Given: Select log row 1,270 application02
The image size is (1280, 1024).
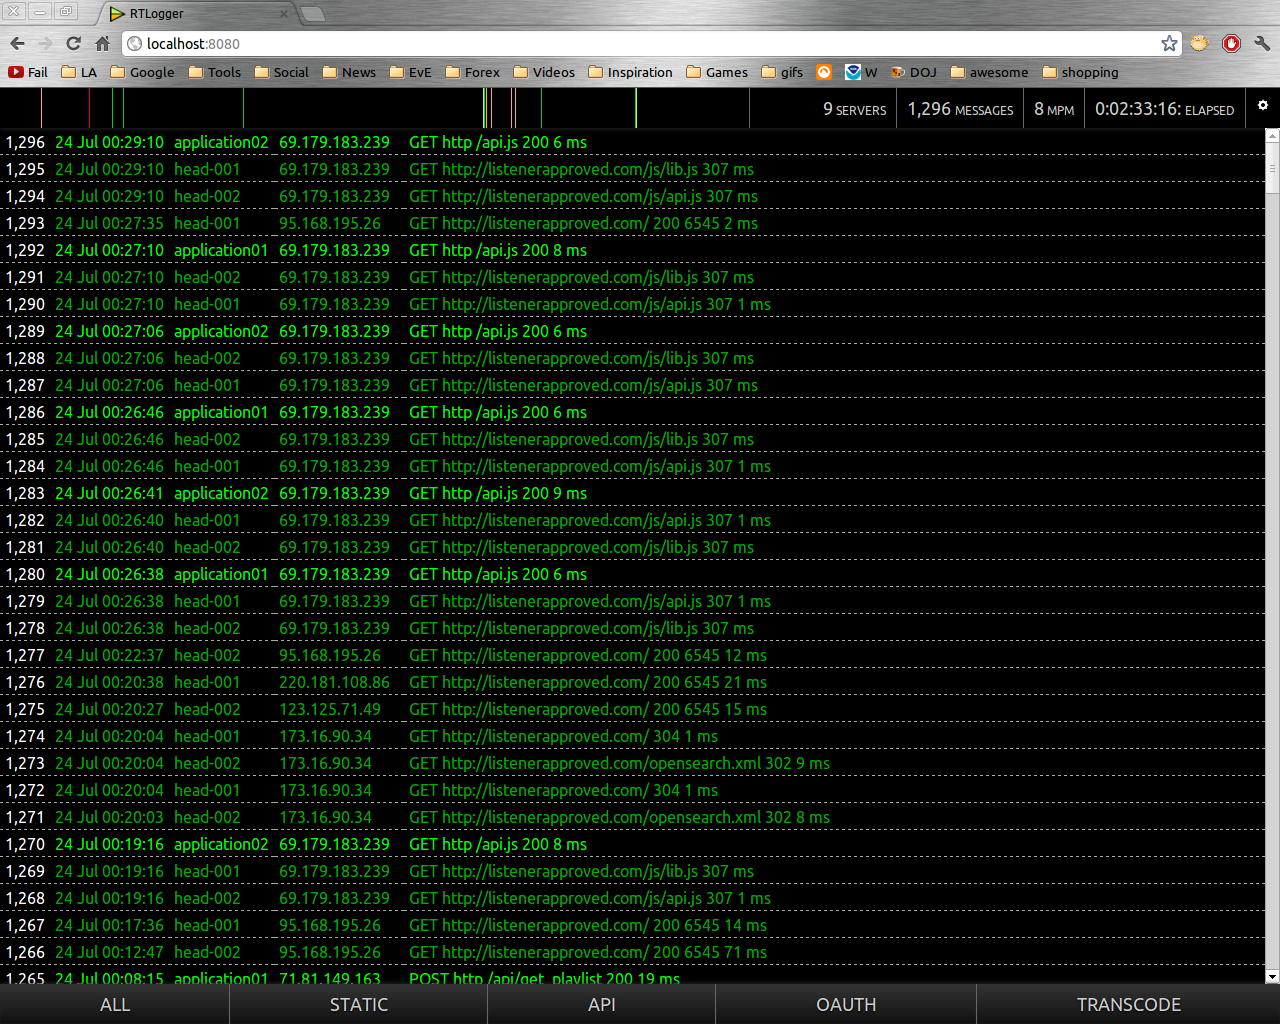Looking at the screenshot, I should pyautogui.click(x=632, y=844).
